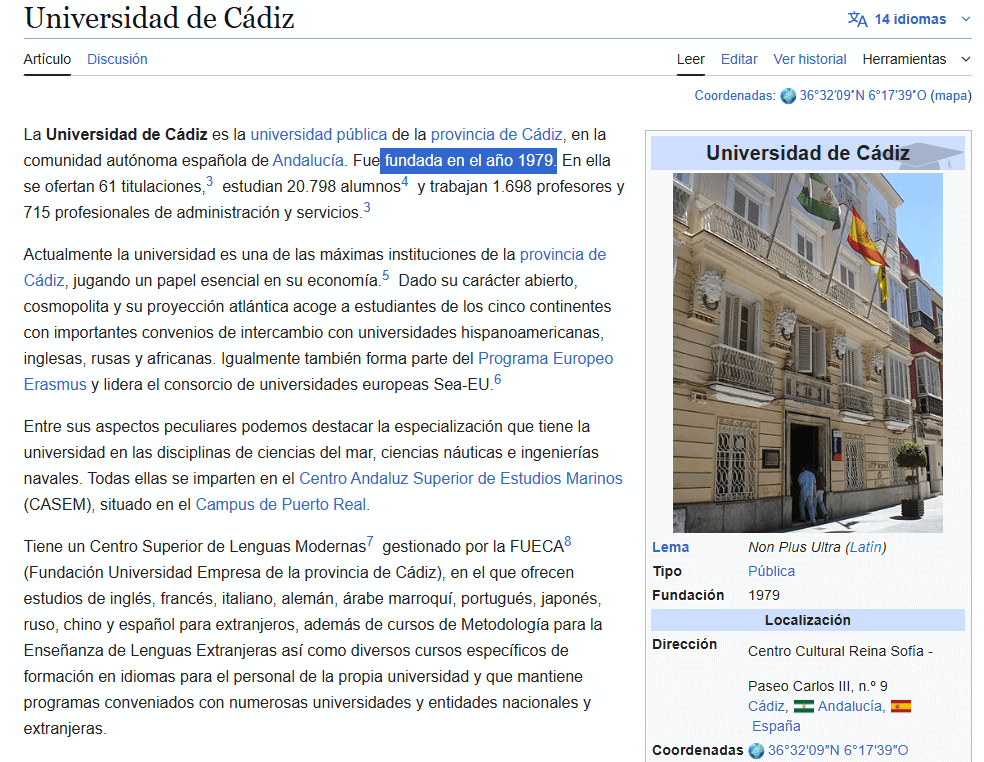Open the university building photo
Screen dimensions: 984x762
click(808, 353)
